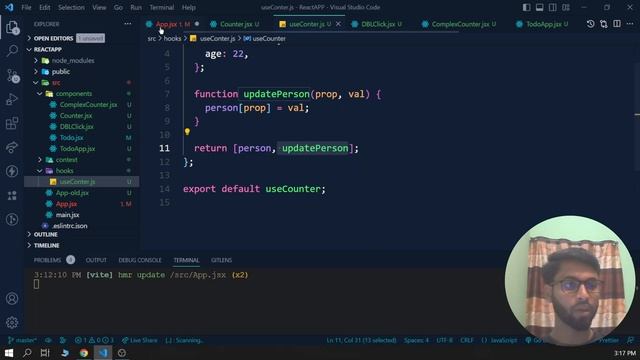Open the editor more actions menu

click(630, 24)
